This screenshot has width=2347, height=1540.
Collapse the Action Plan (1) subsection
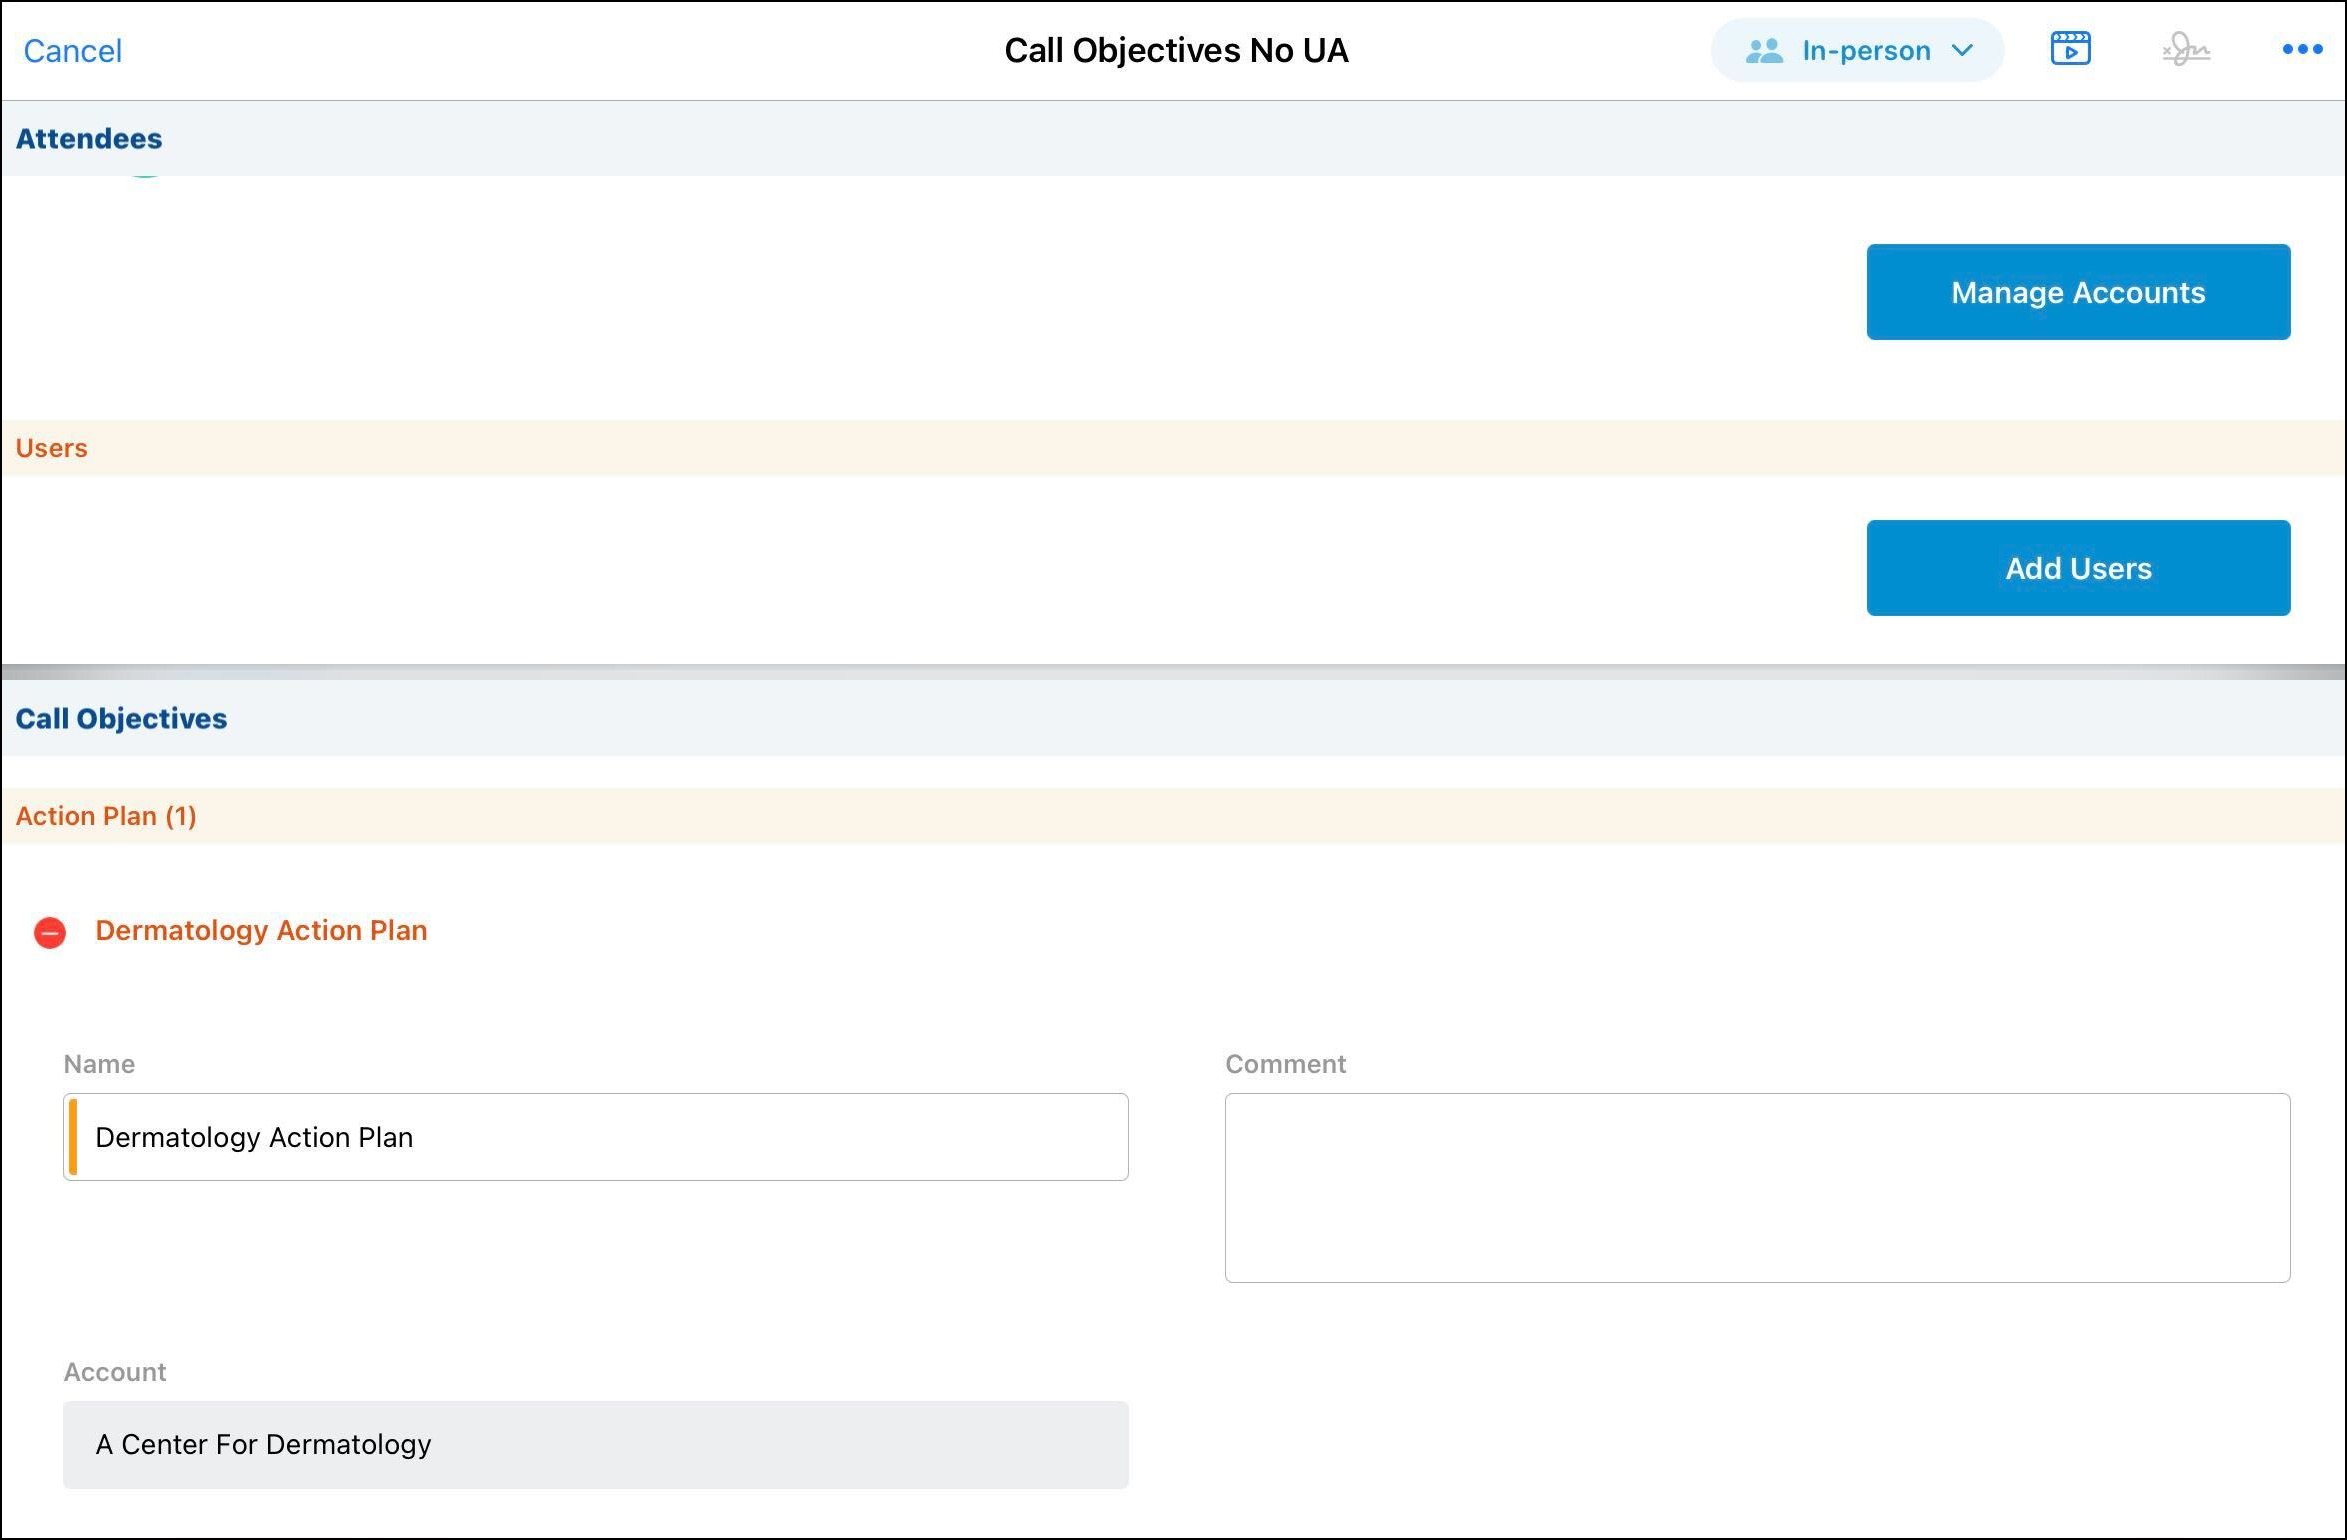106,816
